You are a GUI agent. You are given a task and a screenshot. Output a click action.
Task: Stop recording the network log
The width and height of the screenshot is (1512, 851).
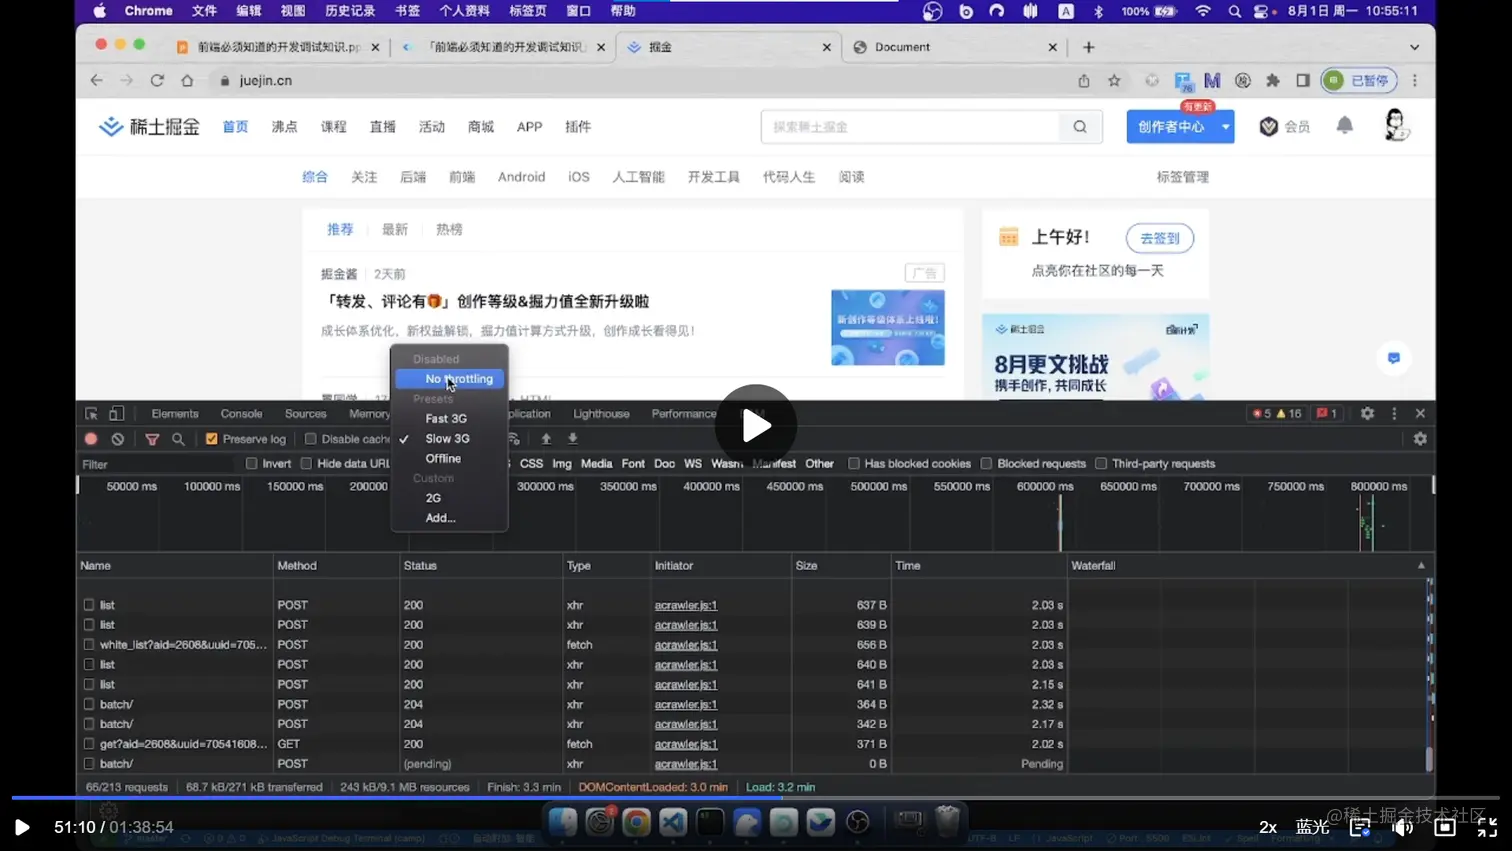pos(91,439)
